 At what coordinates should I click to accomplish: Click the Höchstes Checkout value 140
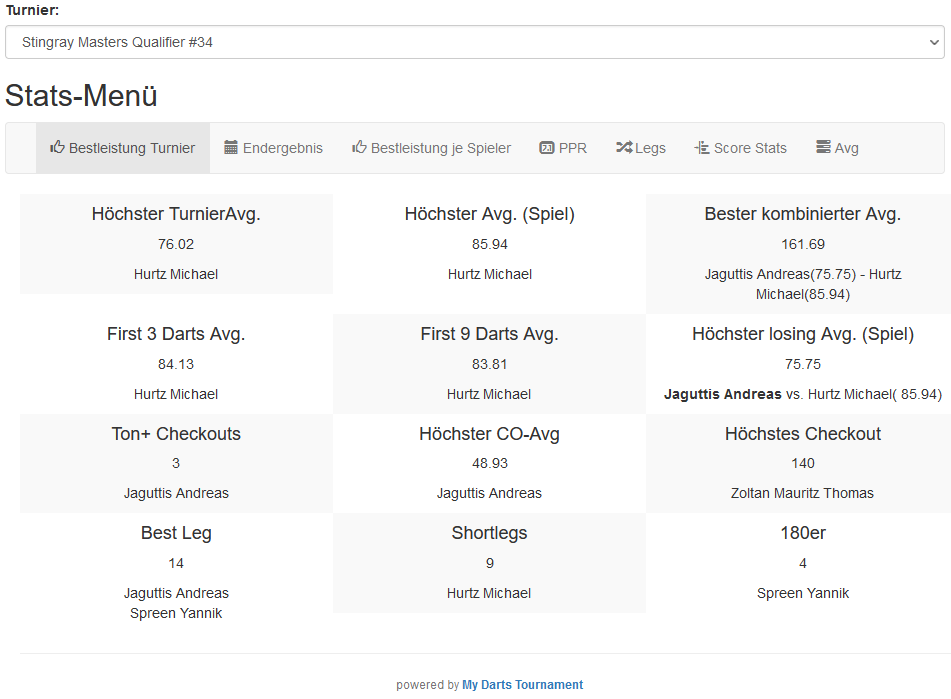point(803,463)
